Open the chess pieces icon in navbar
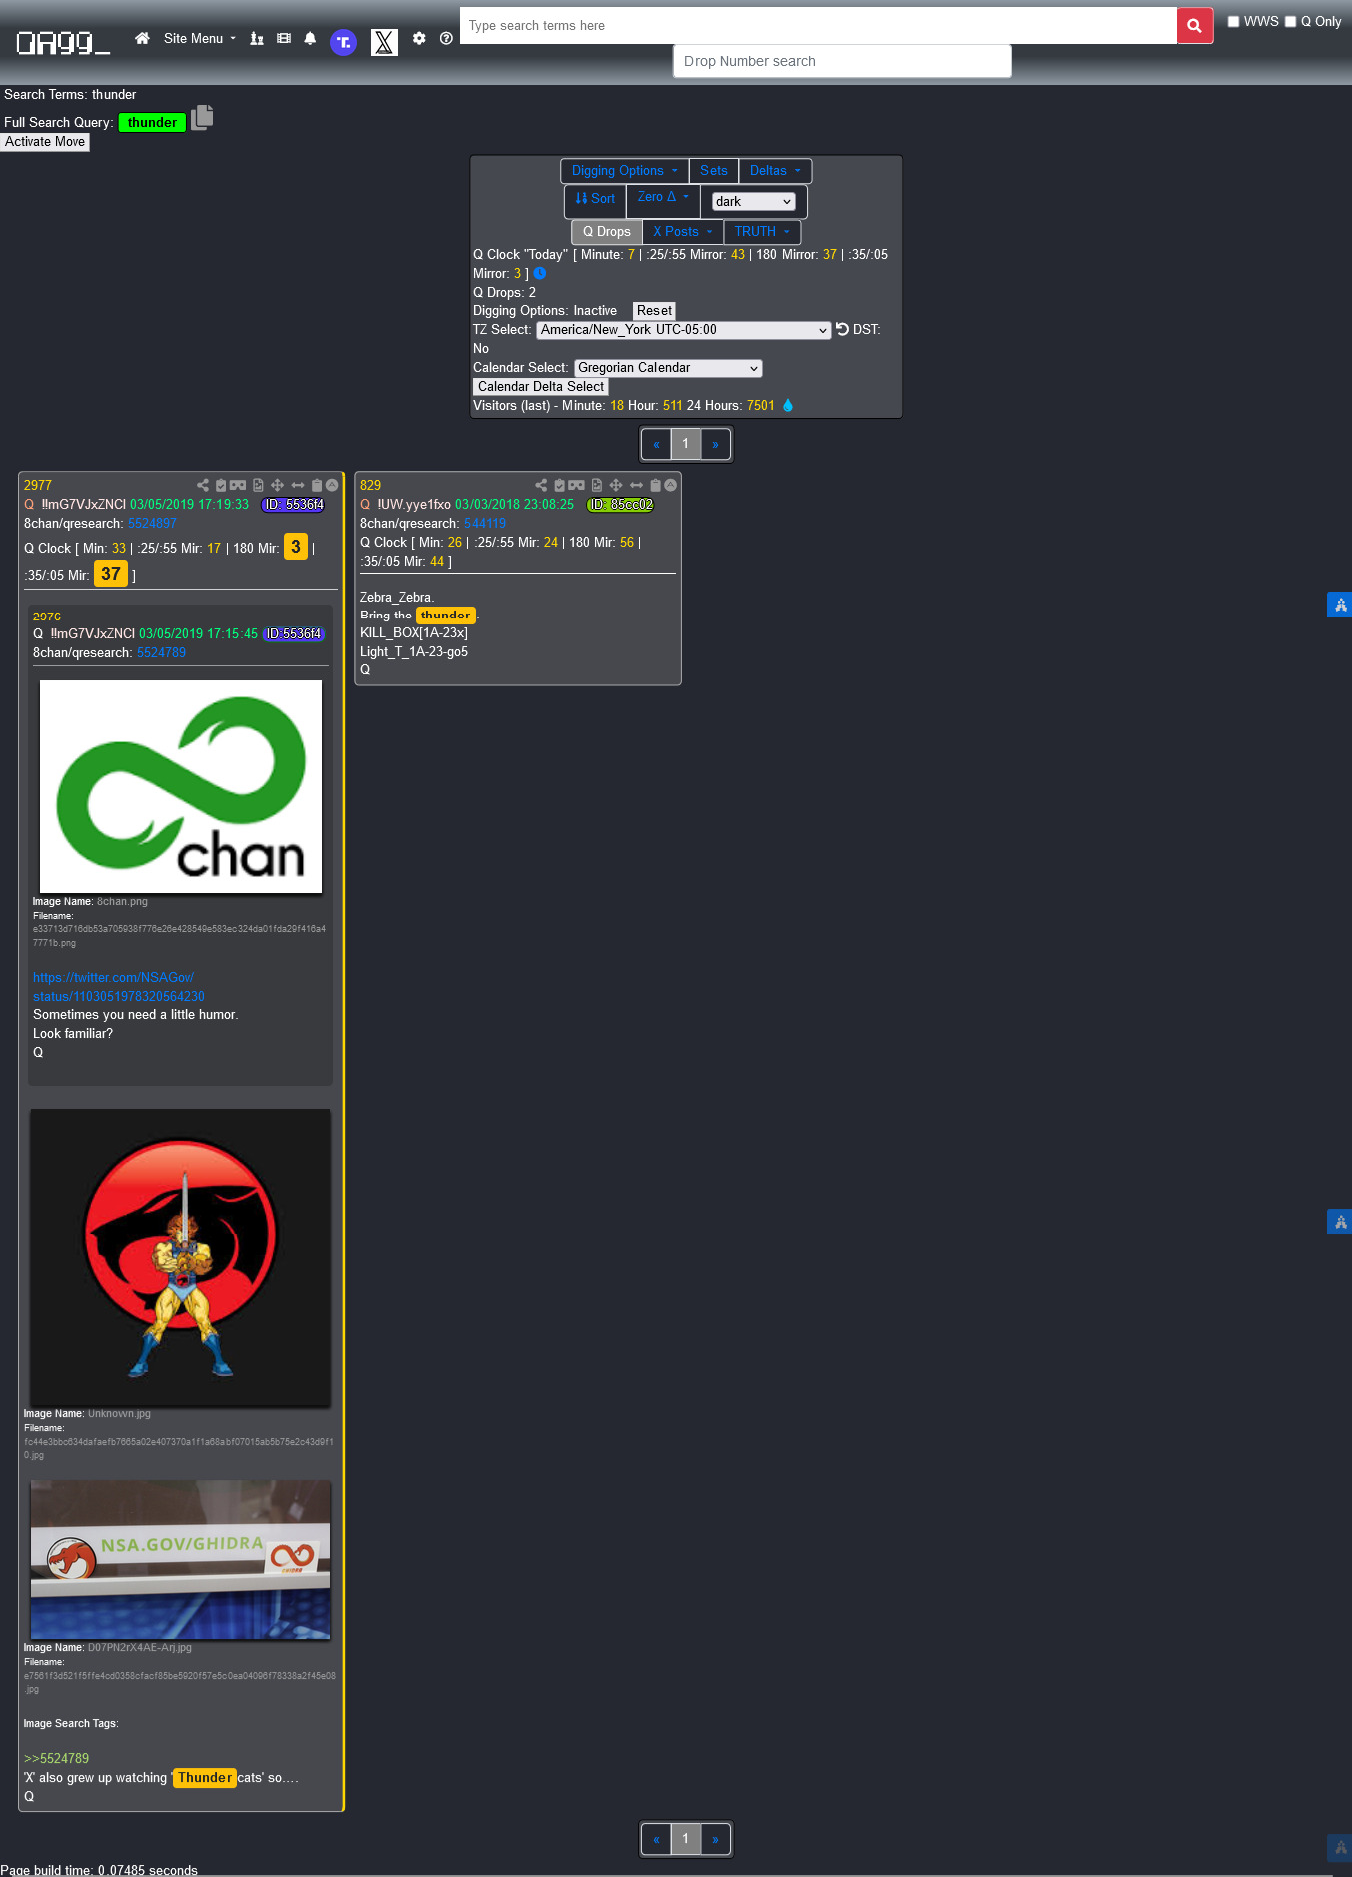Screen dimensions: 1352x1877 coord(257,38)
